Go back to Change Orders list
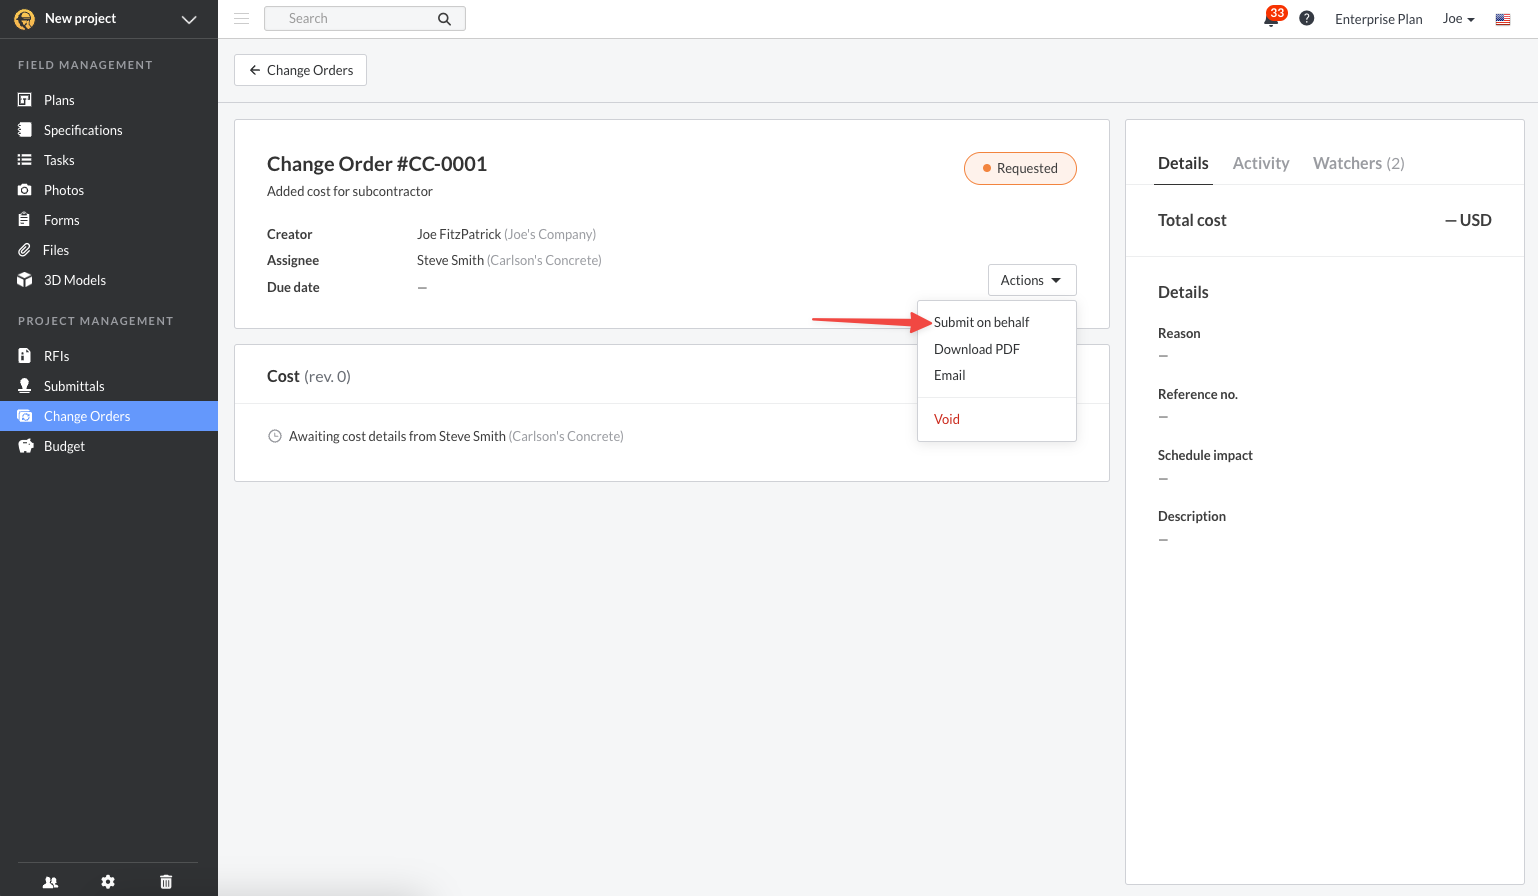1538x896 pixels. coord(300,70)
